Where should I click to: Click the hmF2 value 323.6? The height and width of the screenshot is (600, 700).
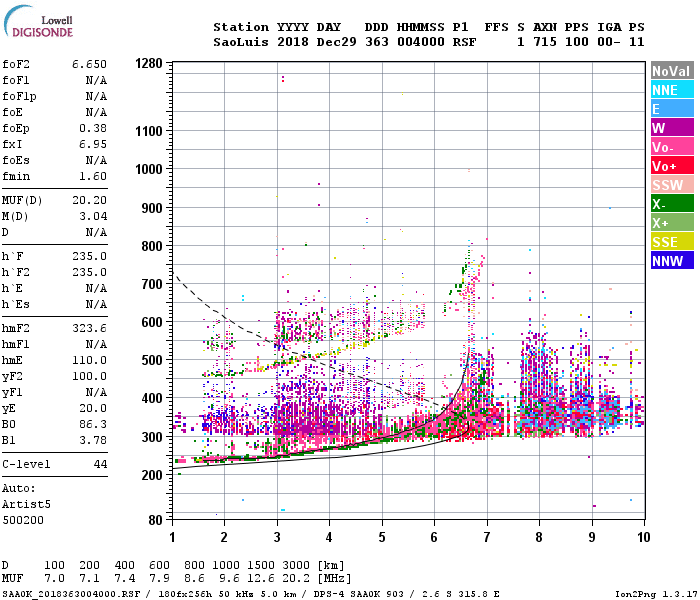[x=89, y=328]
